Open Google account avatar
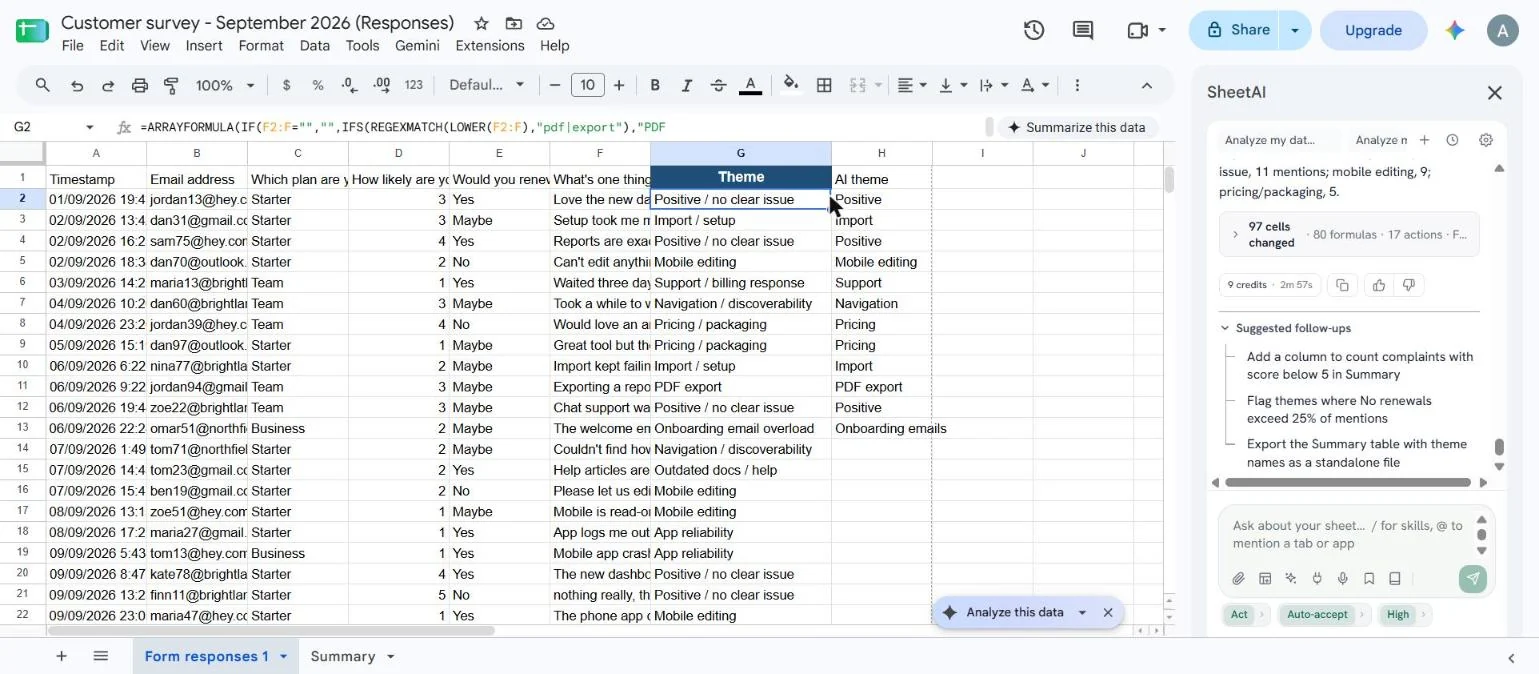The image size is (1539, 674). click(x=1502, y=30)
